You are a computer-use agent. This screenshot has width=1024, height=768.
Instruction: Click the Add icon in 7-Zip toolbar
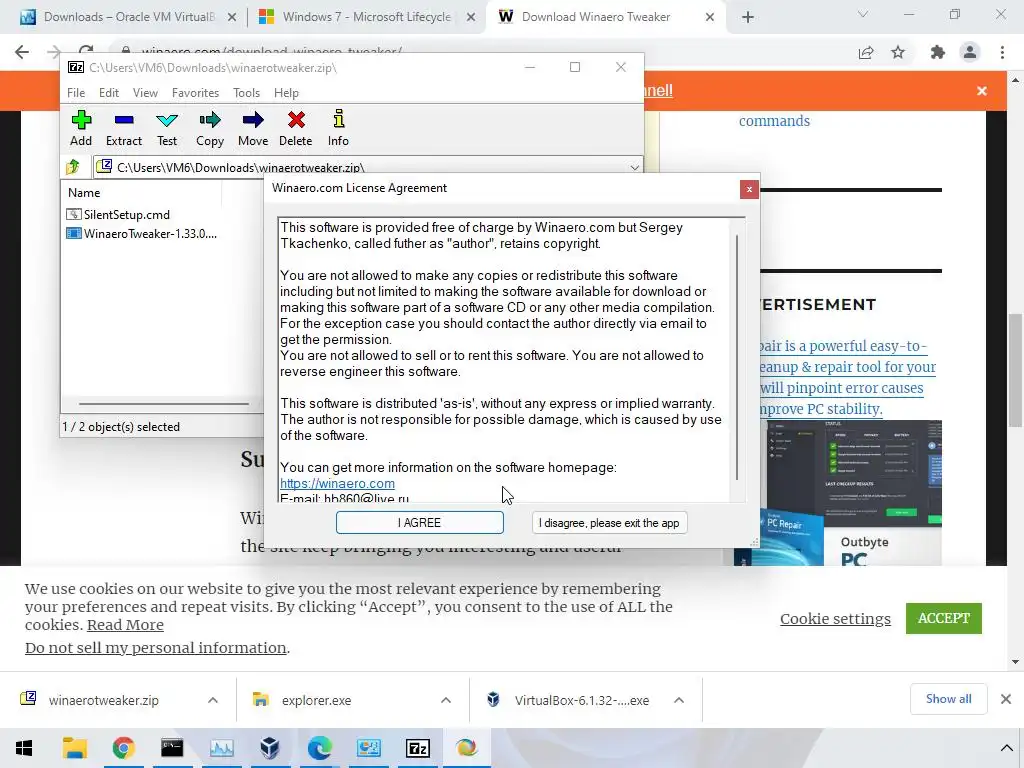81,128
